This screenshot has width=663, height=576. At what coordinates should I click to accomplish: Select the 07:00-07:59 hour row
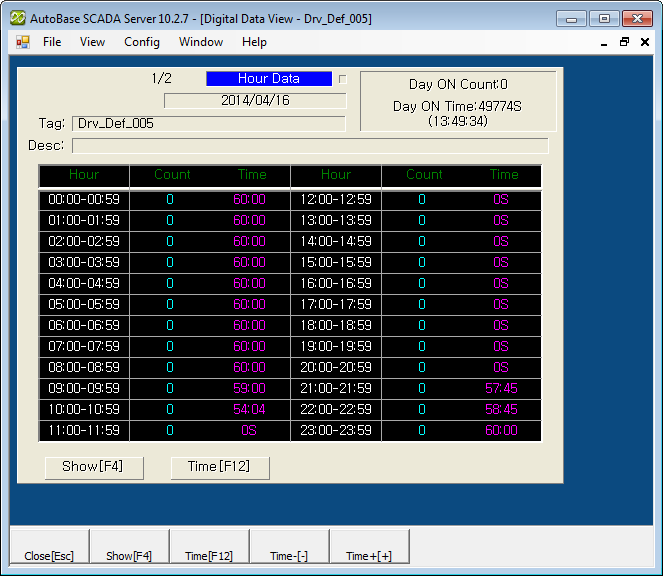pyautogui.click(x=164, y=346)
